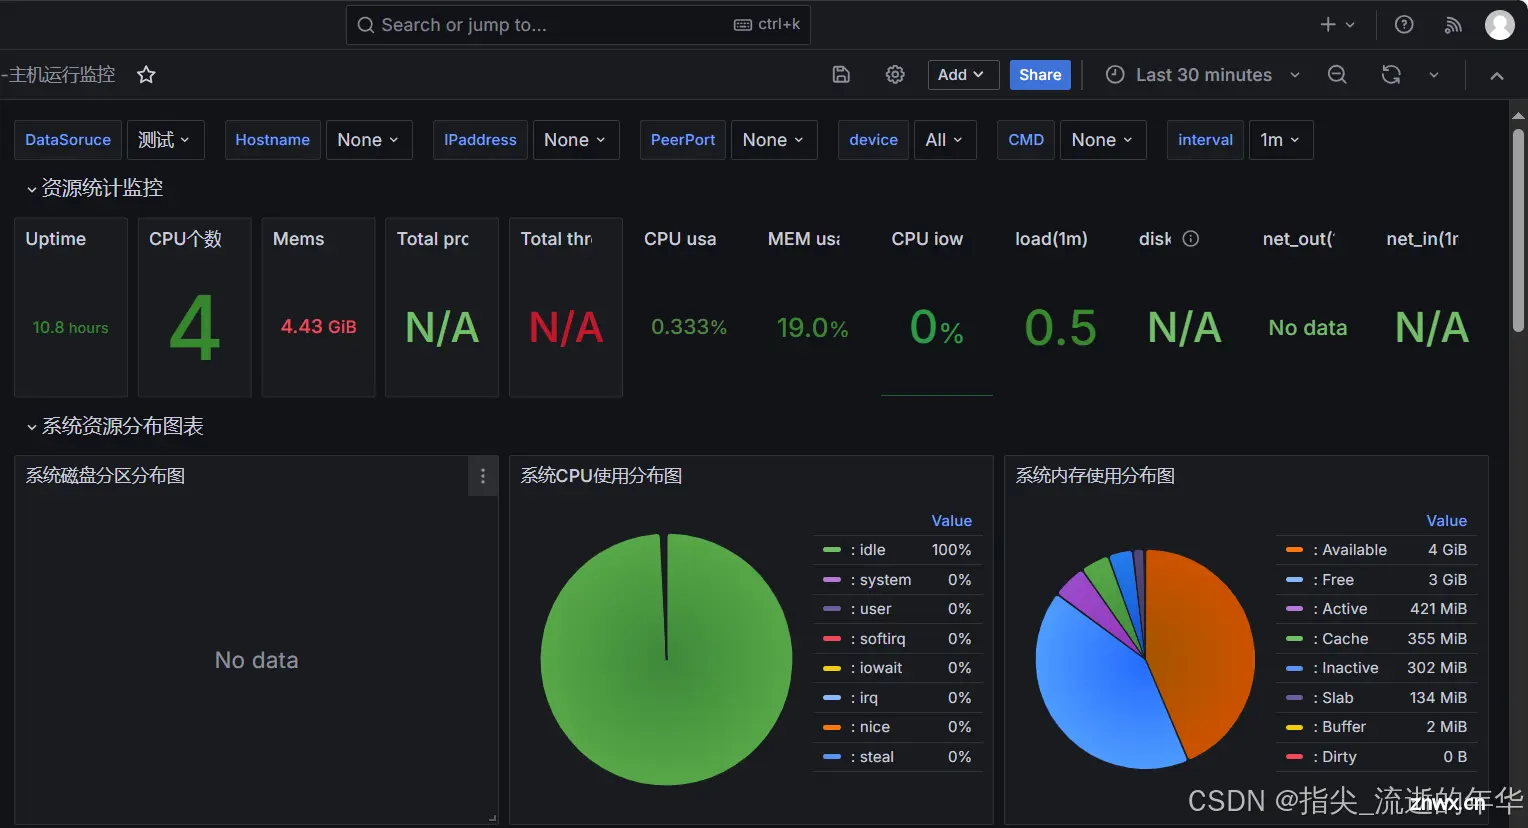Open the help question-mark icon

[x=1404, y=25]
